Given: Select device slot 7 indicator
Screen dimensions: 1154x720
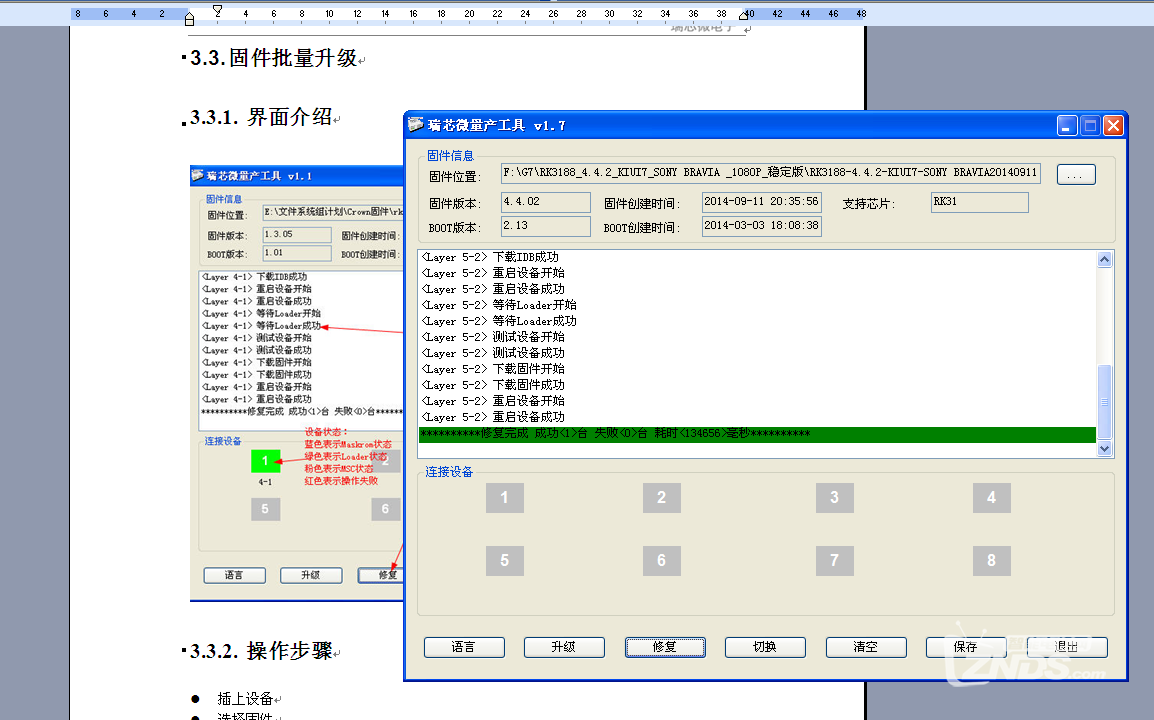Looking at the screenshot, I should click(834, 561).
